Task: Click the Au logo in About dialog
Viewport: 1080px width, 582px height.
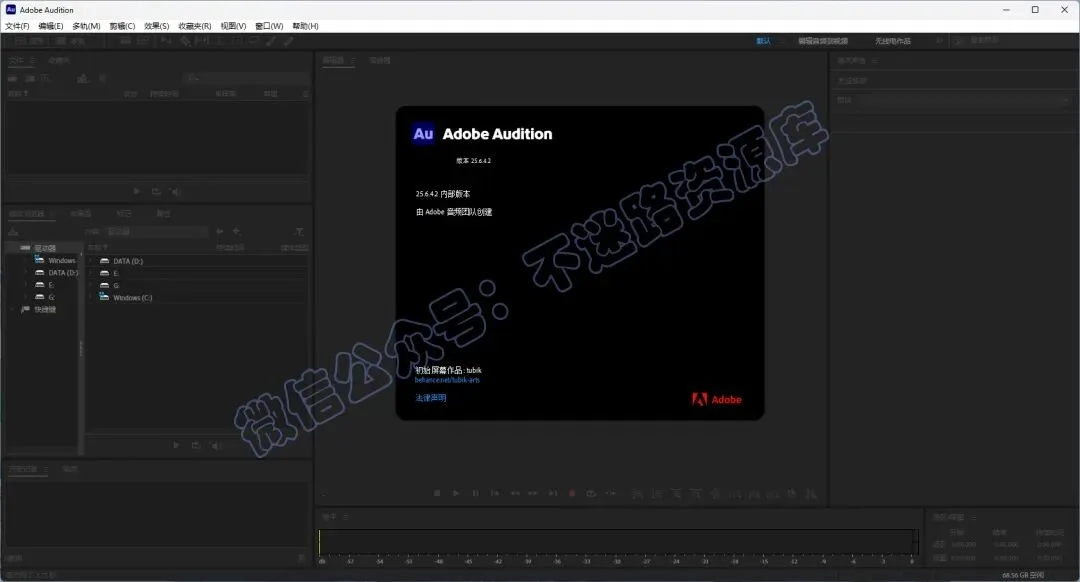Action: tap(423, 134)
